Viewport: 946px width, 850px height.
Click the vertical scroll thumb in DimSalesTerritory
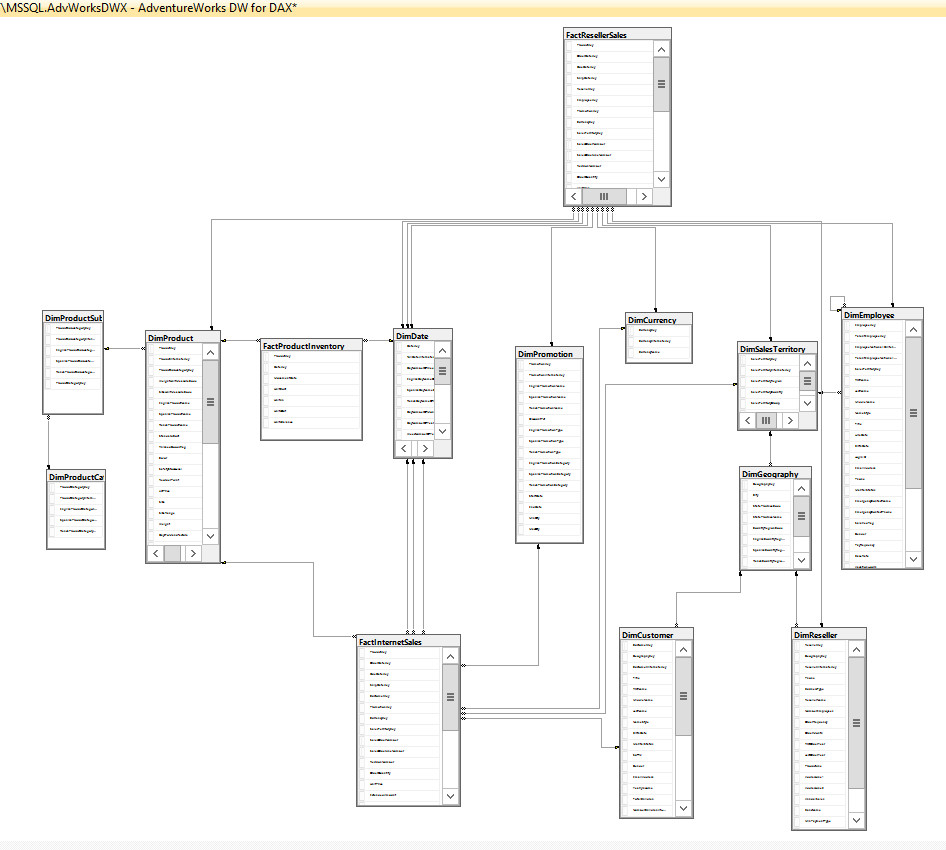tap(807, 381)
